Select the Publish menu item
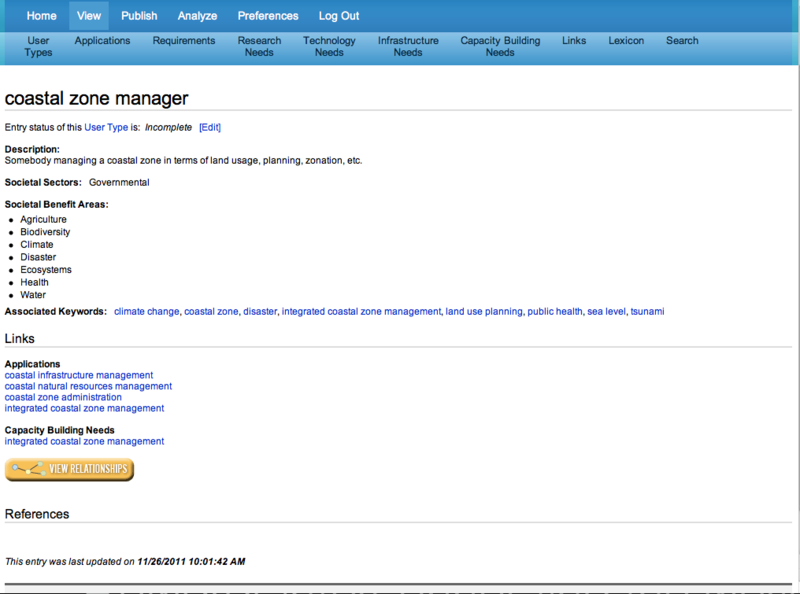This screenshot has width=800, height=594. [x=138, y=16]
